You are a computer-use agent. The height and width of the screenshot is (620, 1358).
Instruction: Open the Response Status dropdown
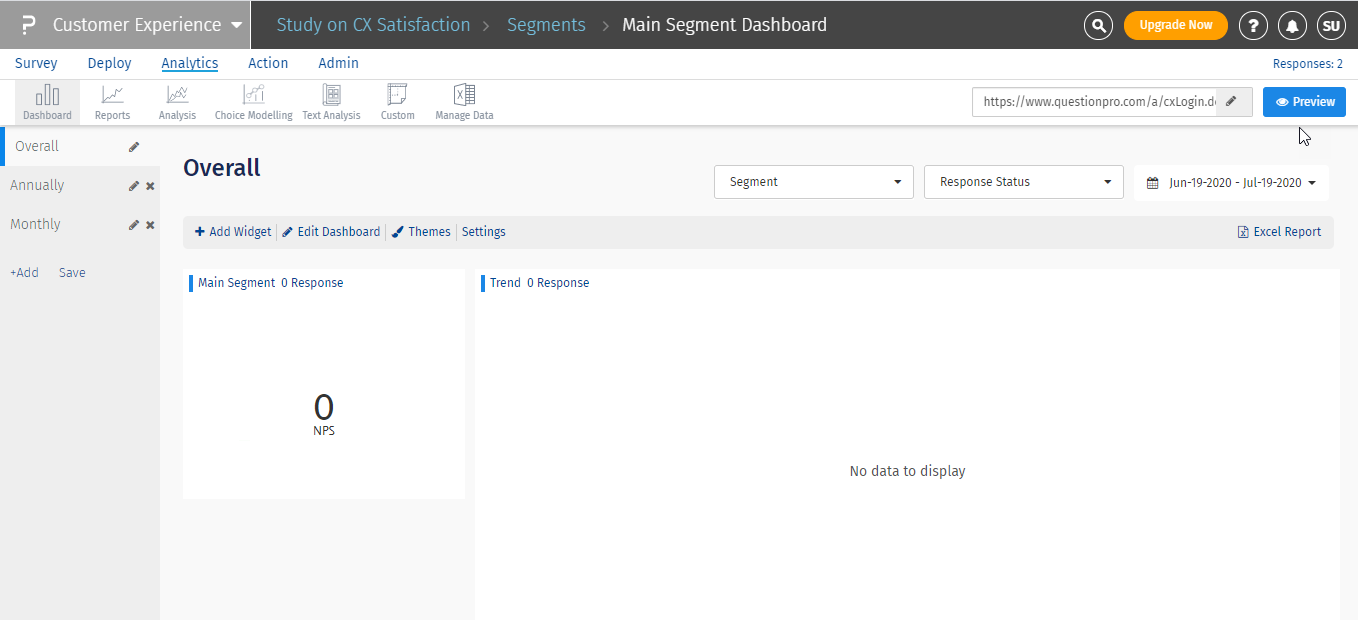tap(1023, 182)
